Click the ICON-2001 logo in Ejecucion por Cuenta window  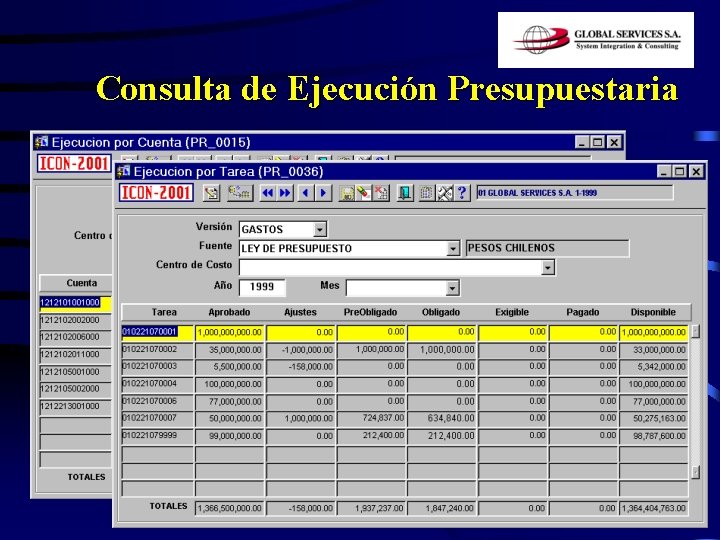tap(74, 163)
